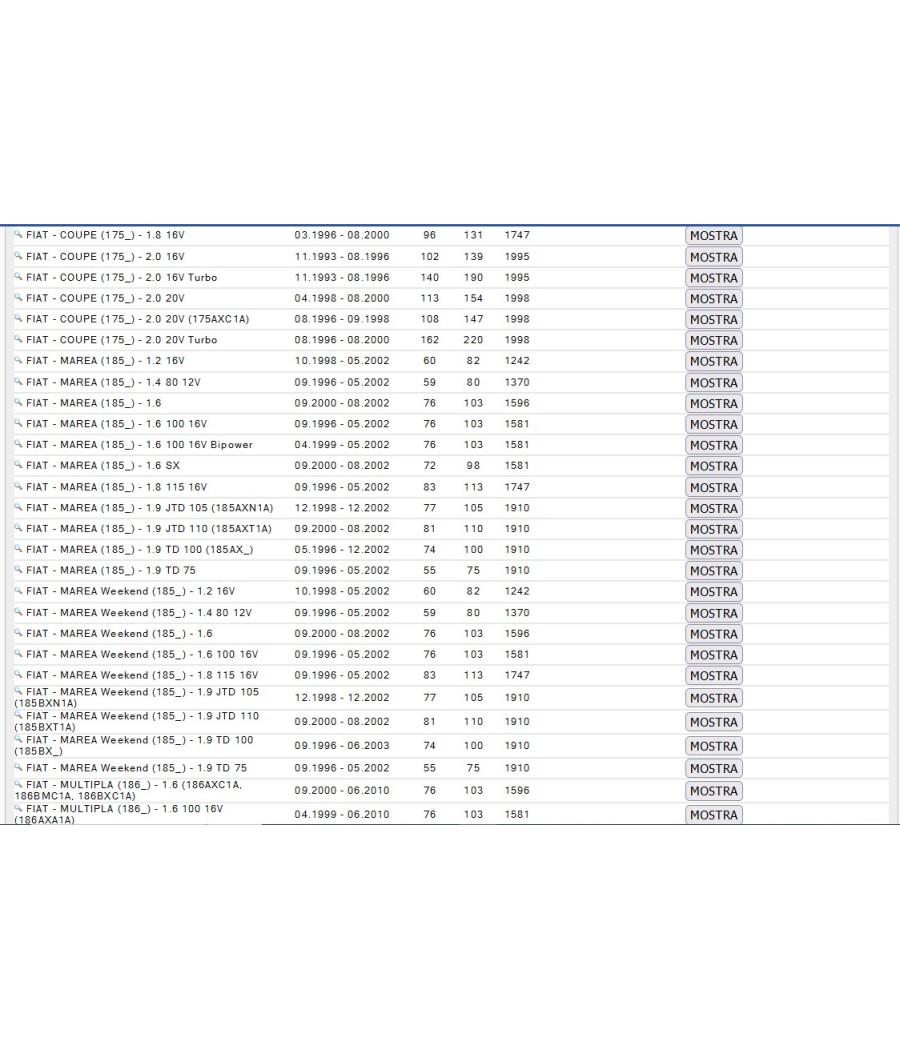
Task: Click MOSTRA on MAREA Weekend 1.8 115 16V row
Action: point(714,676)
